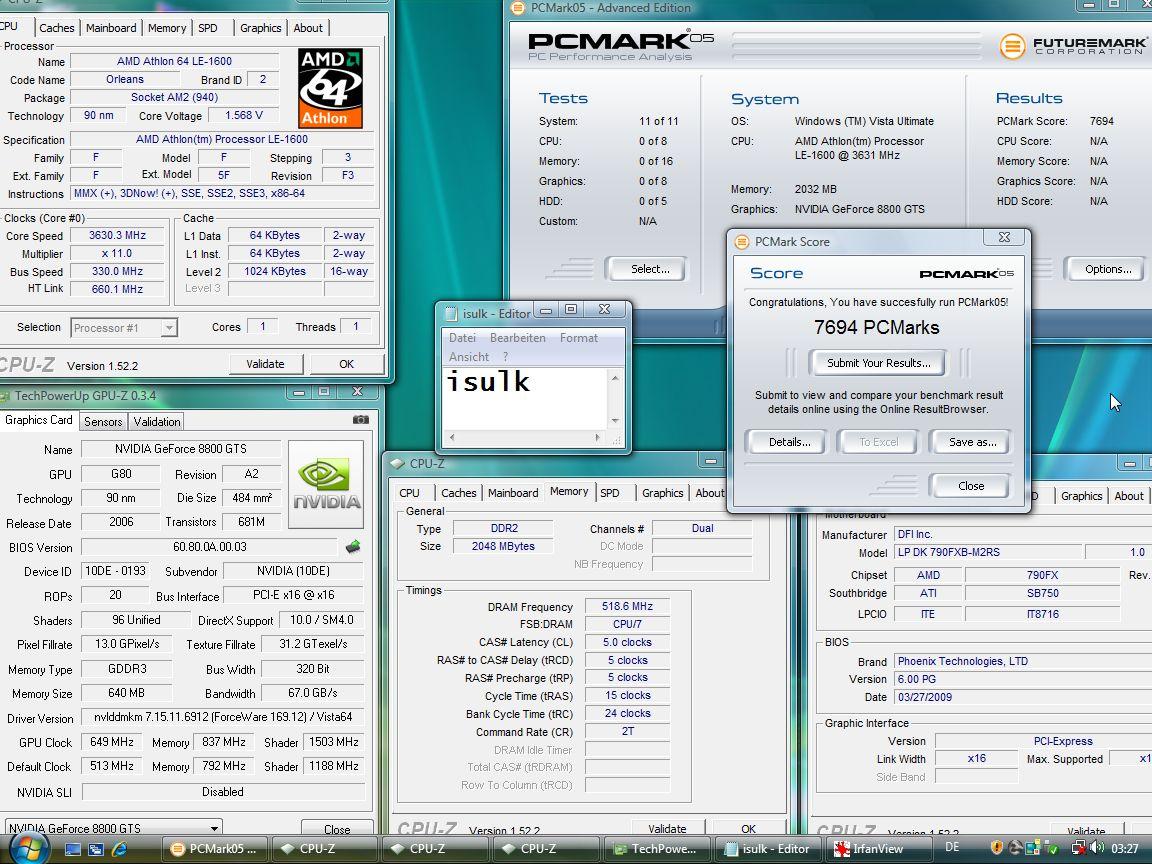Switch to isulk - Editor taskbar button
The height and width of the screenshot is (864, 1152).
767,849
